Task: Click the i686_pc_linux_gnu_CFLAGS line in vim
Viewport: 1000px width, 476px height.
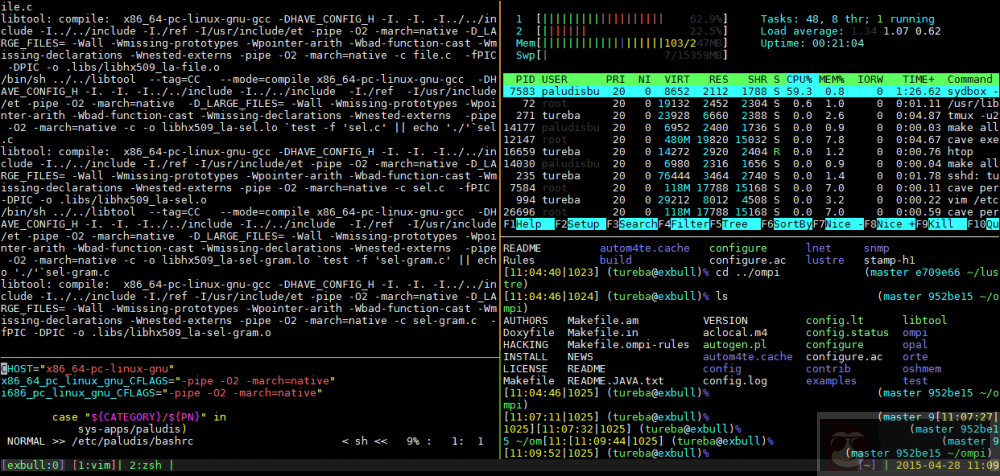Action: 162,393
